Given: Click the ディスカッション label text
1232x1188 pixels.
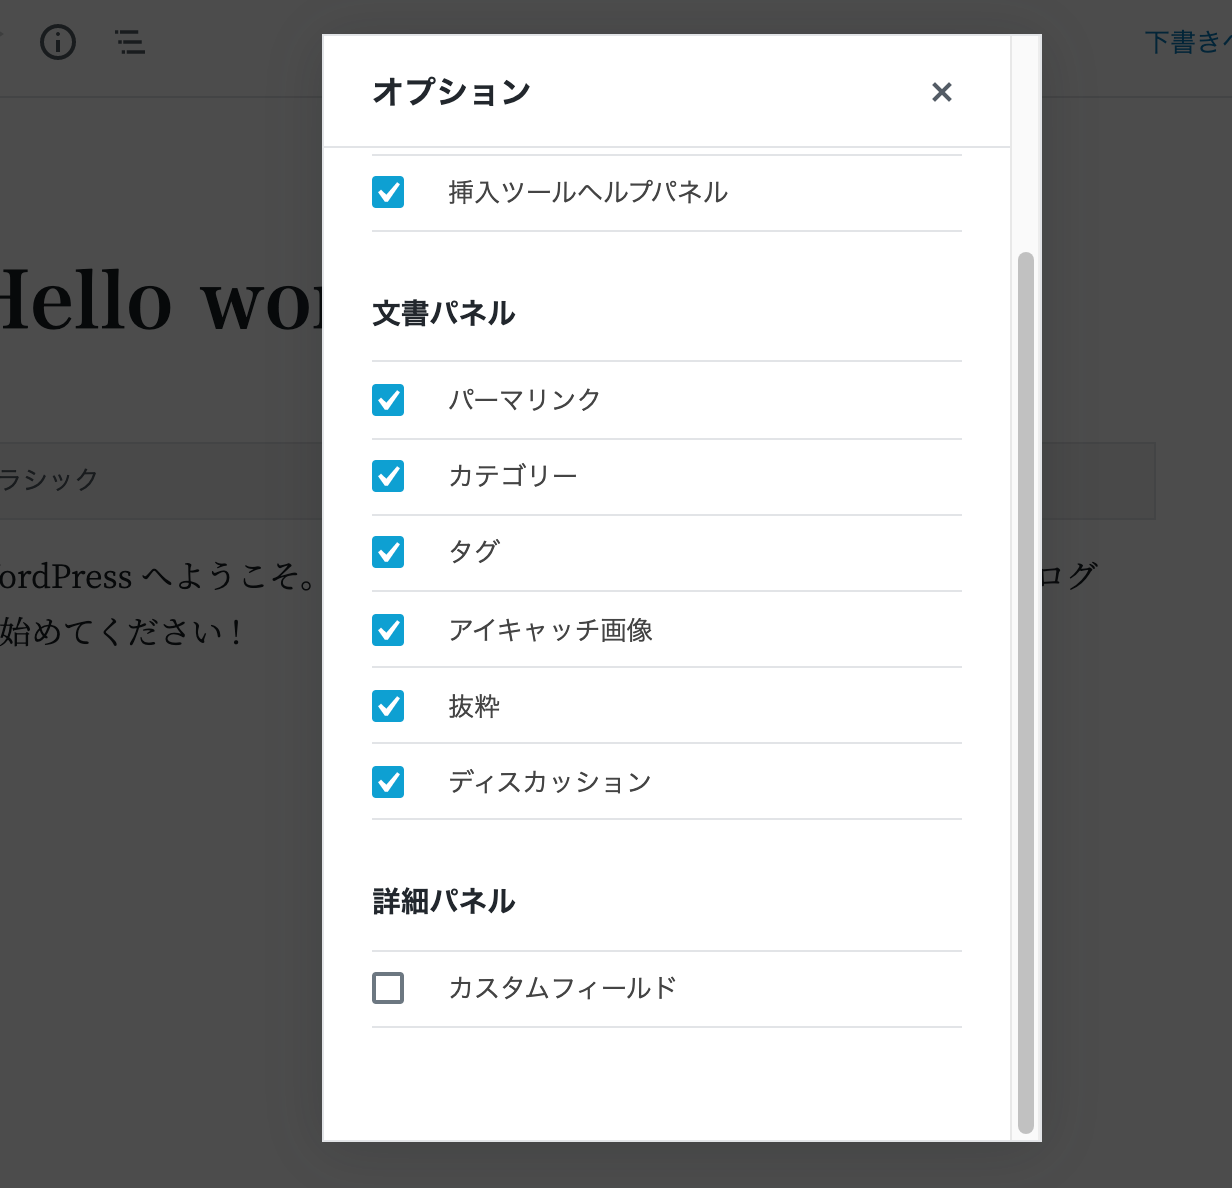Looking at the screenshot, I should [x=550, y=782].
